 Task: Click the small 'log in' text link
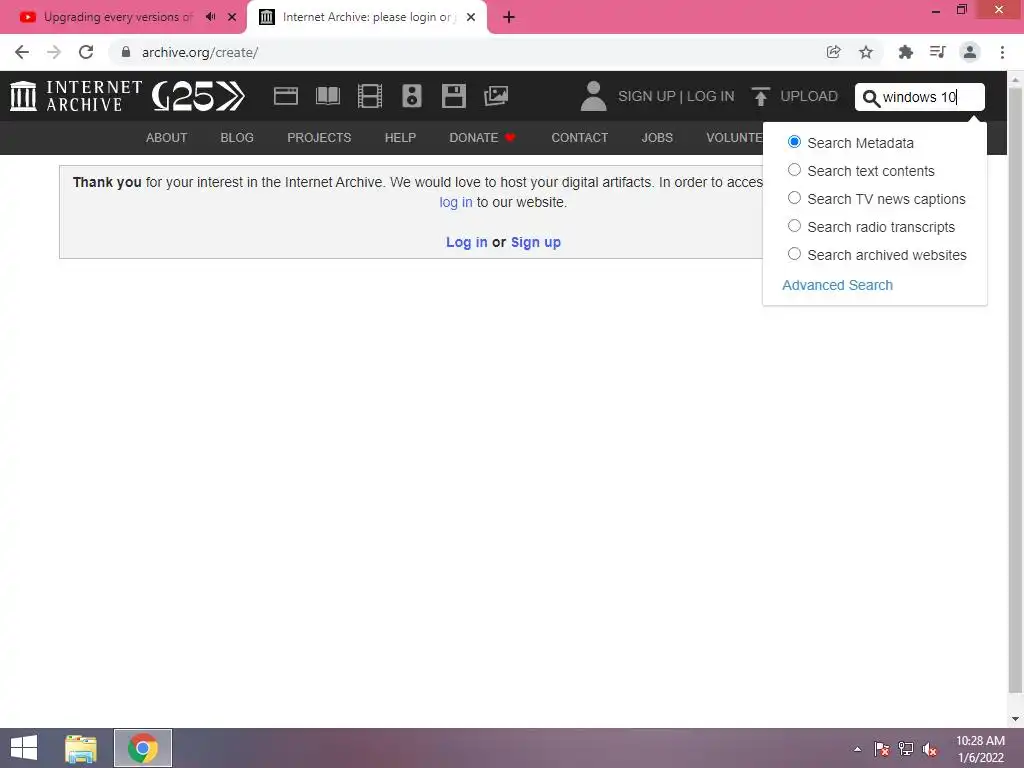[x=456, y=202]
